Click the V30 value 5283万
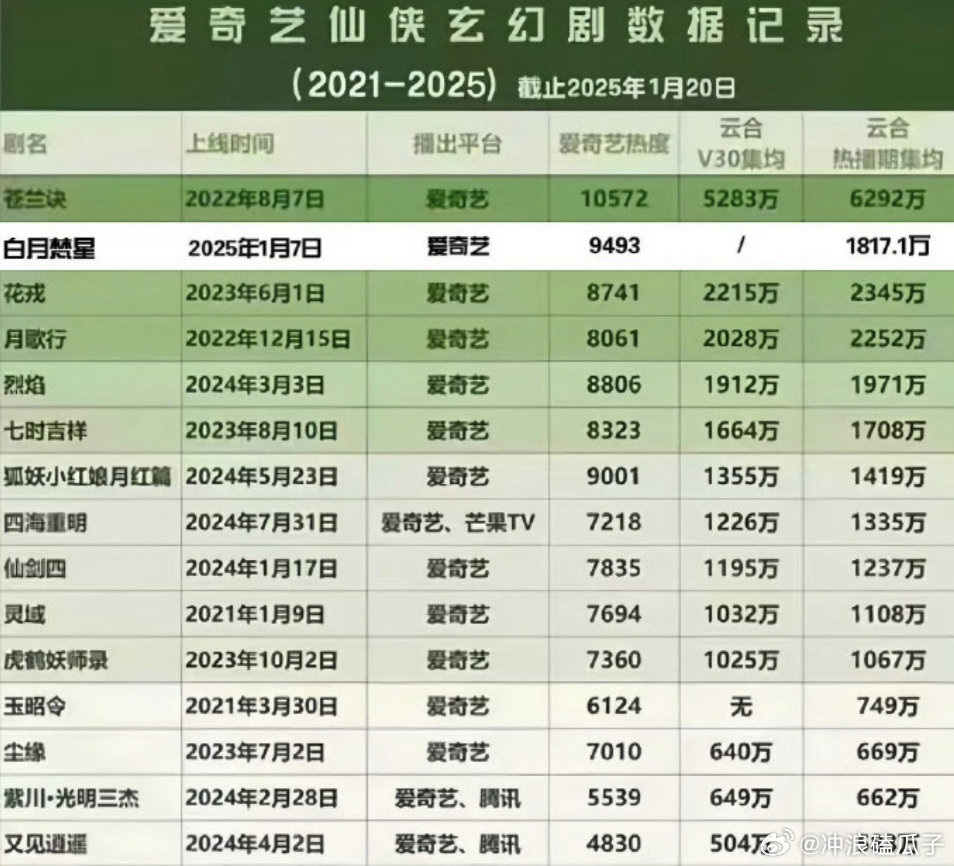Viewport: 954px width, 866px height. click(x=740, y=199)
